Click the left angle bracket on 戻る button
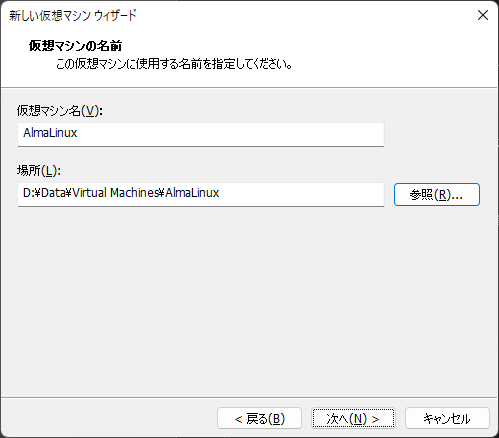499x438 pixels. pos(238,419)
